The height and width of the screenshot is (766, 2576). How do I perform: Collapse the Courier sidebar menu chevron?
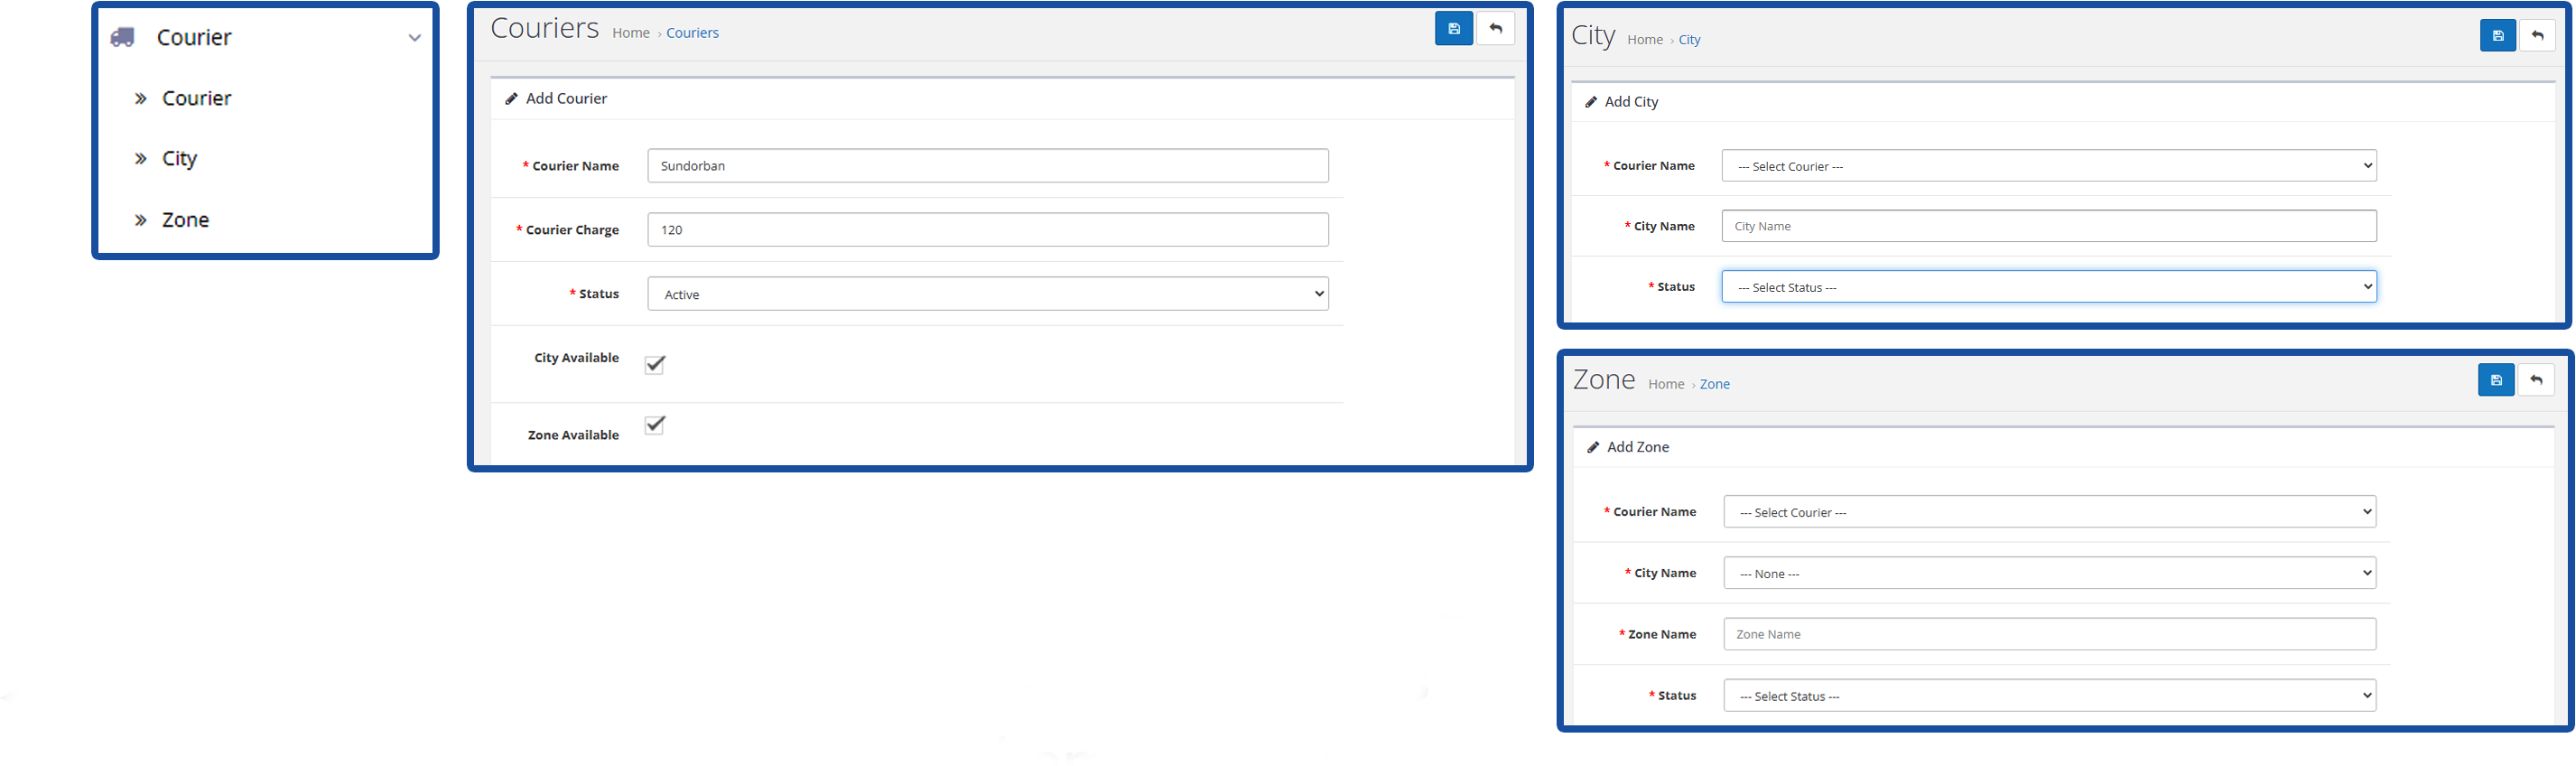[x=414, y=38]
